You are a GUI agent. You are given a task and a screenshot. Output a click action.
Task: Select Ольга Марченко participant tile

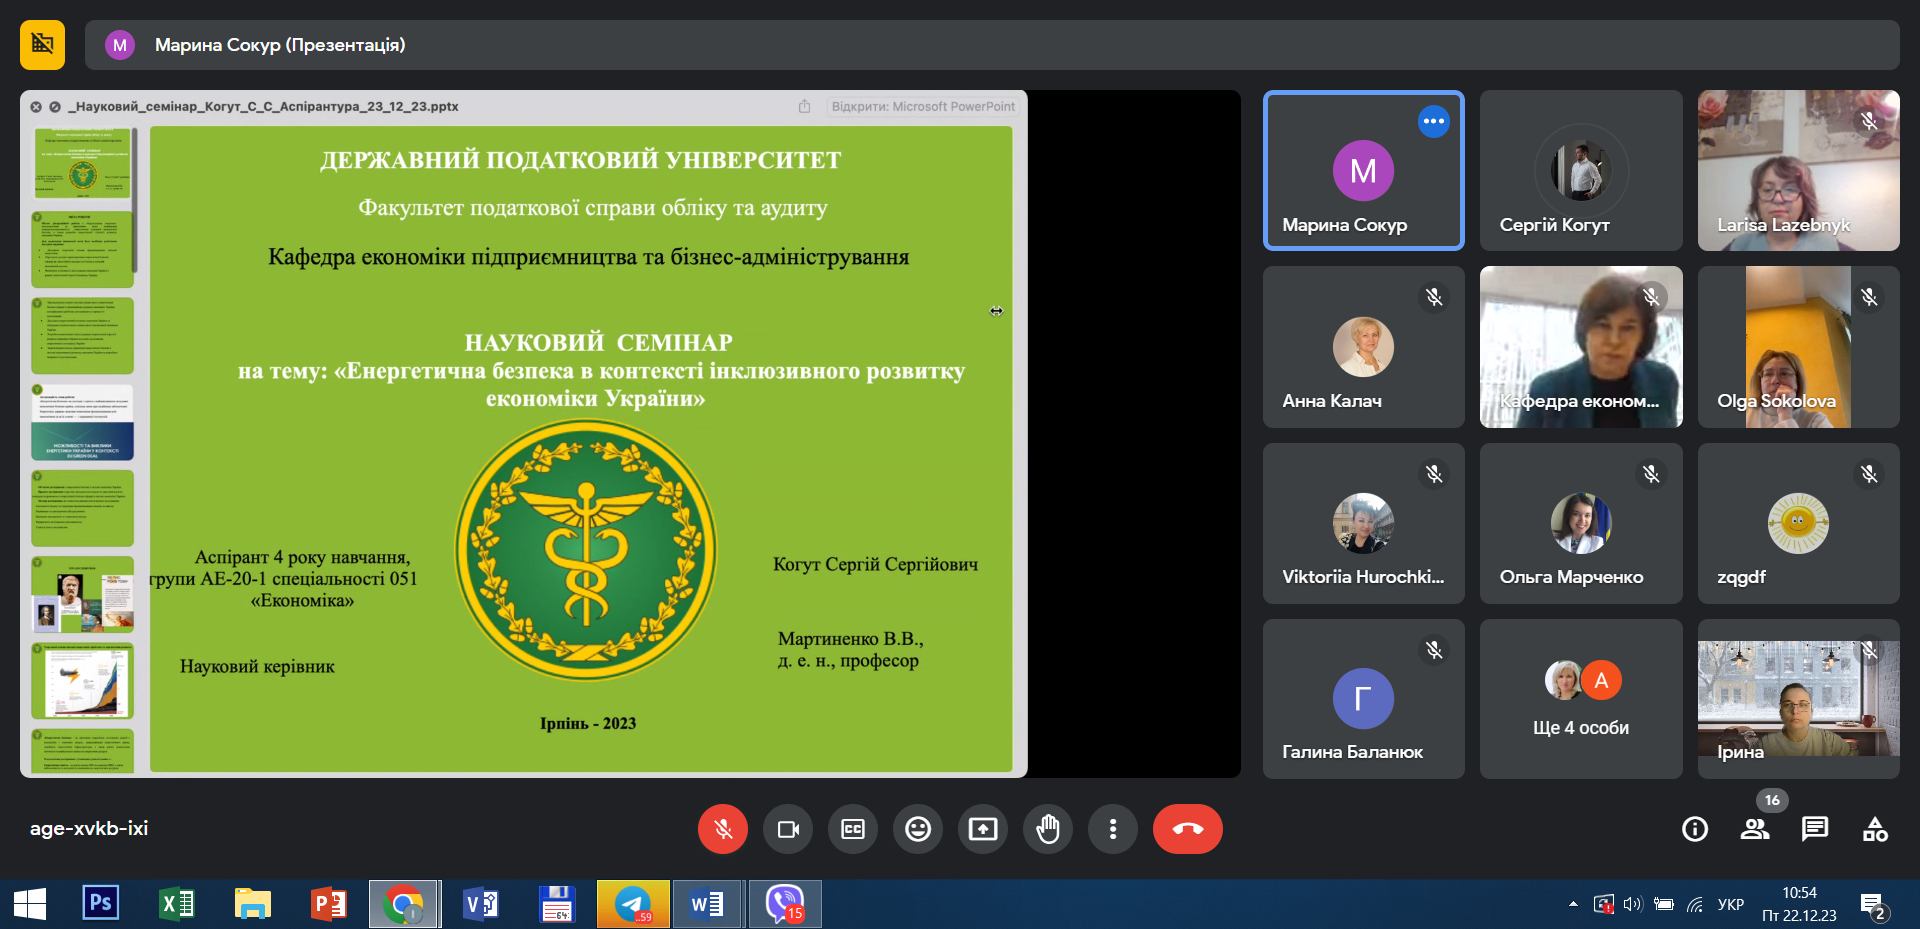pyautogui.click(x=1581, y=523)
